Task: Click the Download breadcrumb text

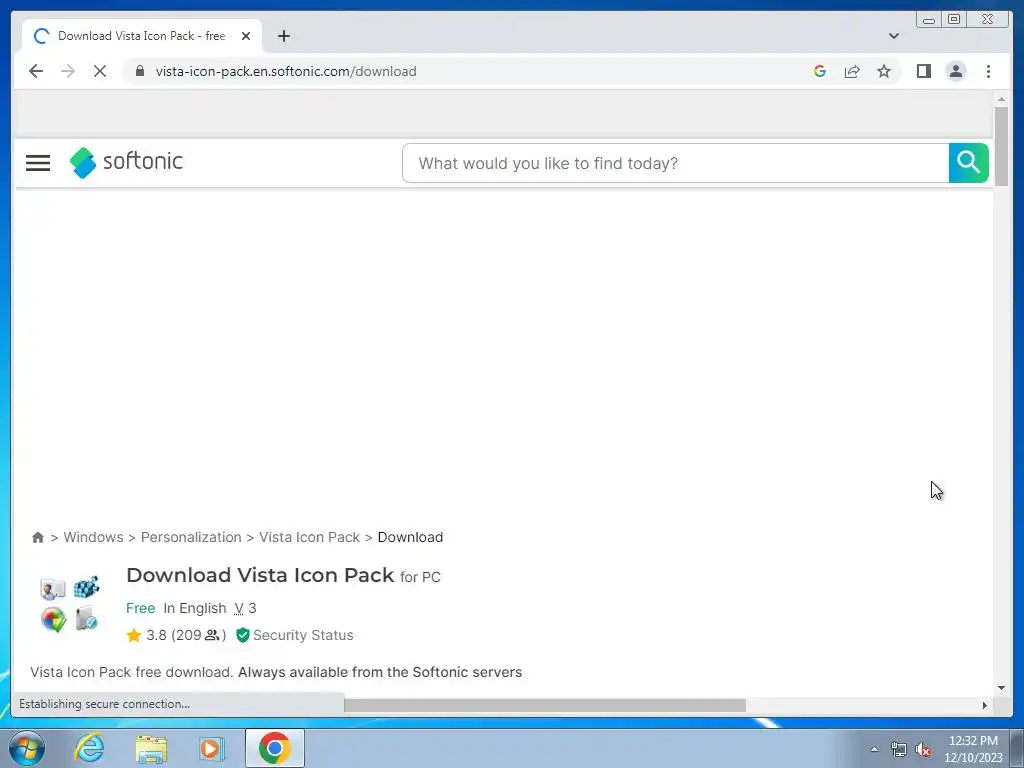Action: tap(410, 537)
